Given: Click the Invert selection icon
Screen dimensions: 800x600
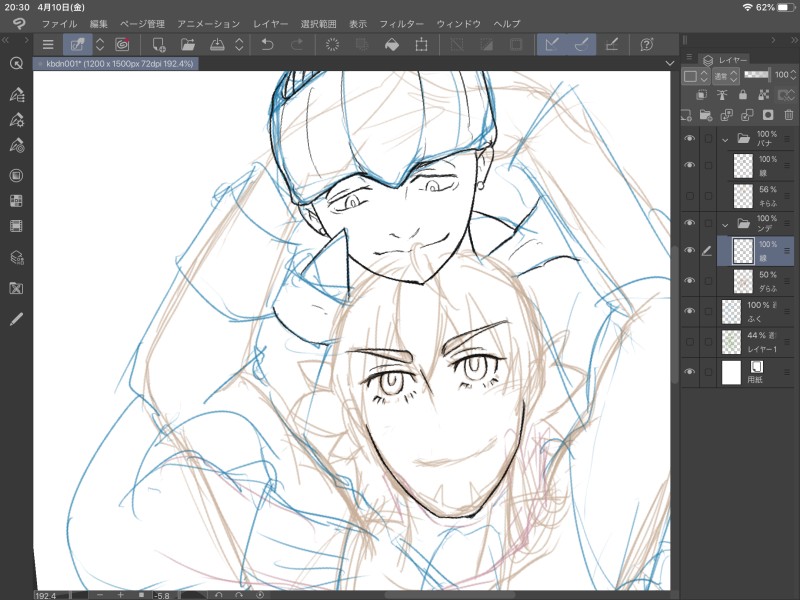Looking at the screenshot, I should [487, 45].
